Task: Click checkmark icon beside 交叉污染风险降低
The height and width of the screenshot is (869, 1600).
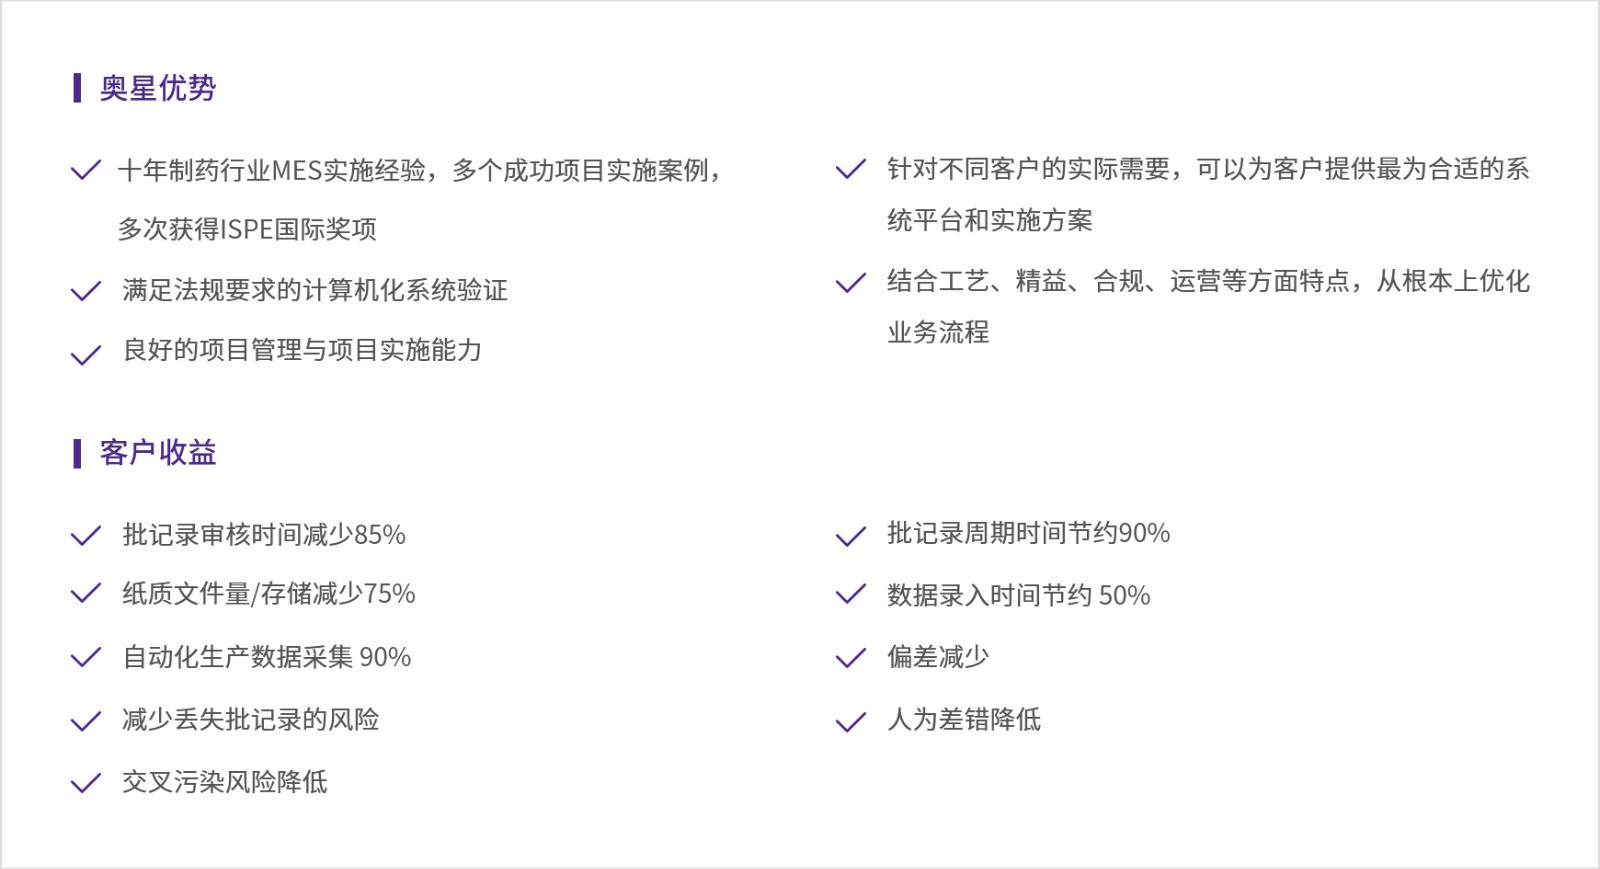Action: [x=86, y=782]
